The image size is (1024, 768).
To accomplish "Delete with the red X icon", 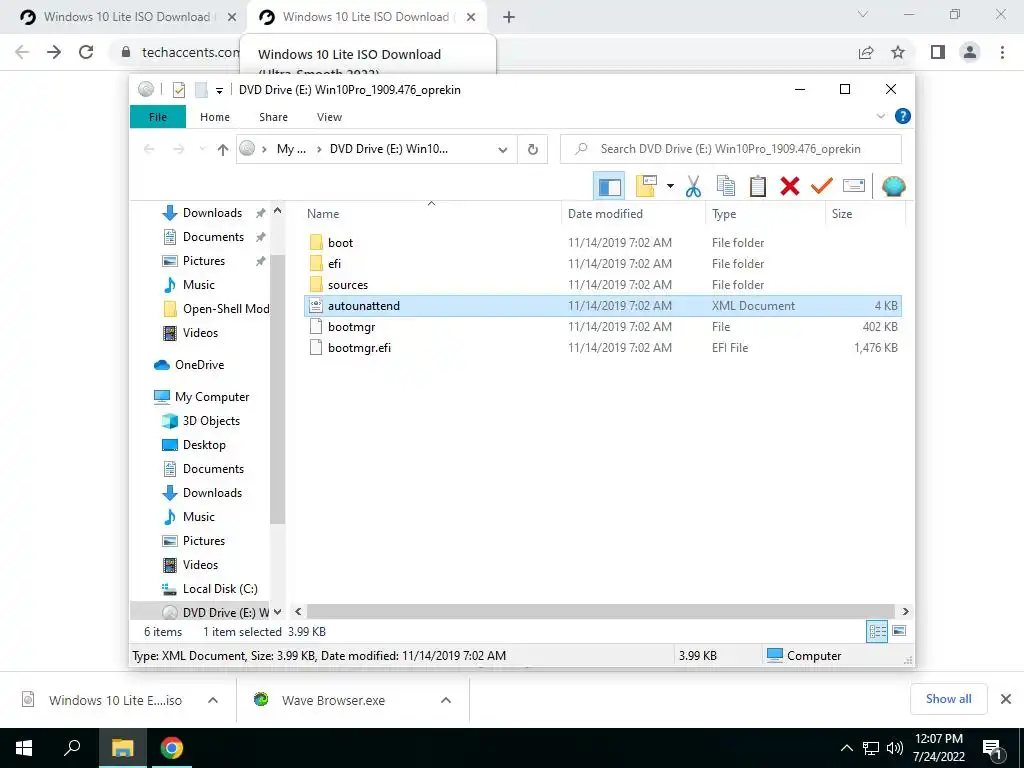I will [x=790, y=186].
